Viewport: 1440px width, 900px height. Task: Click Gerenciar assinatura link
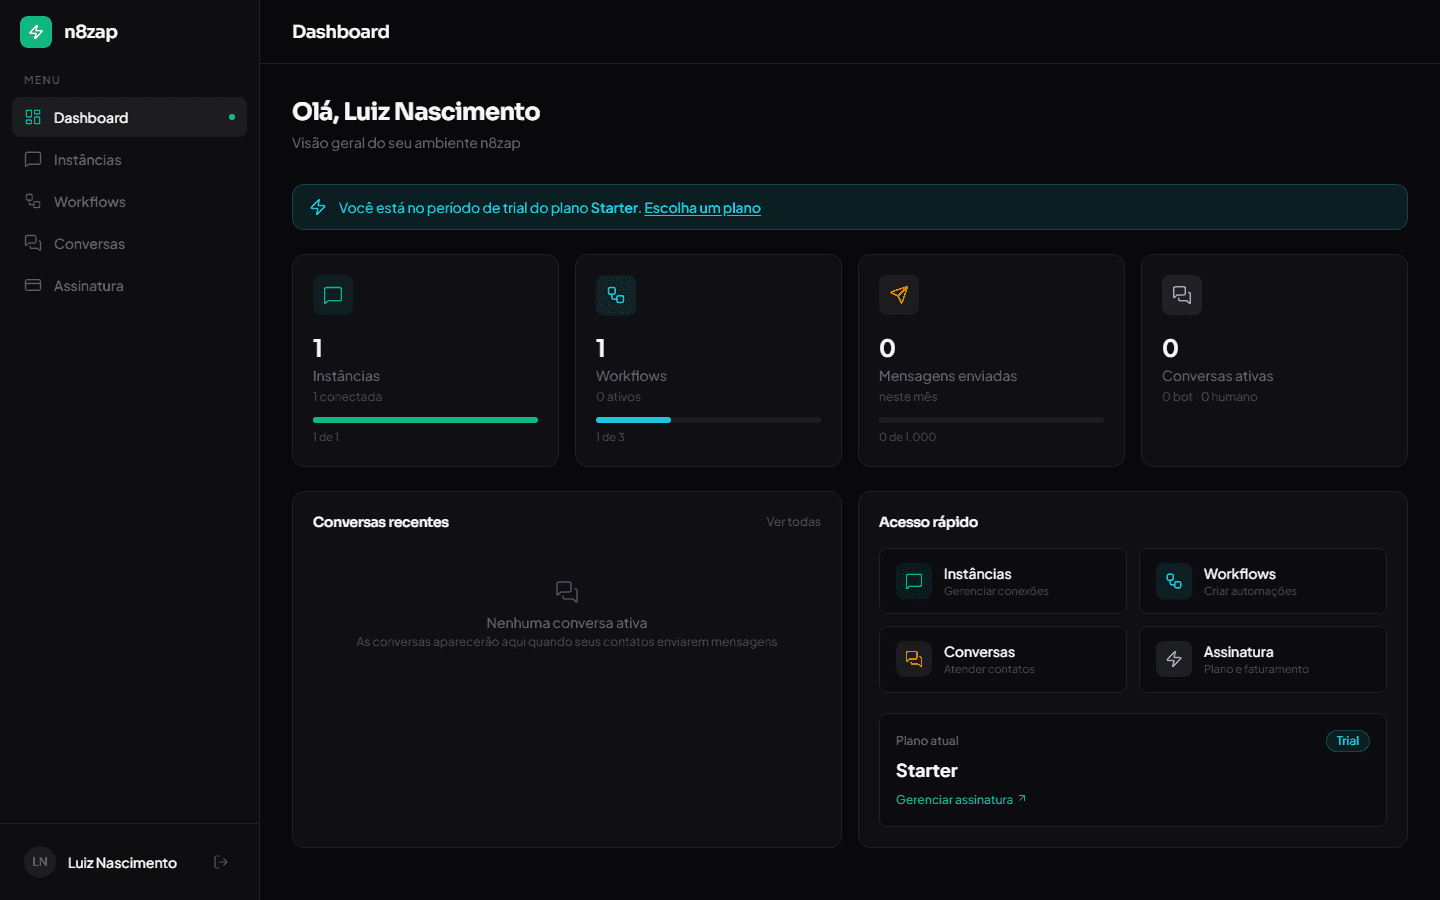[953, 799]
